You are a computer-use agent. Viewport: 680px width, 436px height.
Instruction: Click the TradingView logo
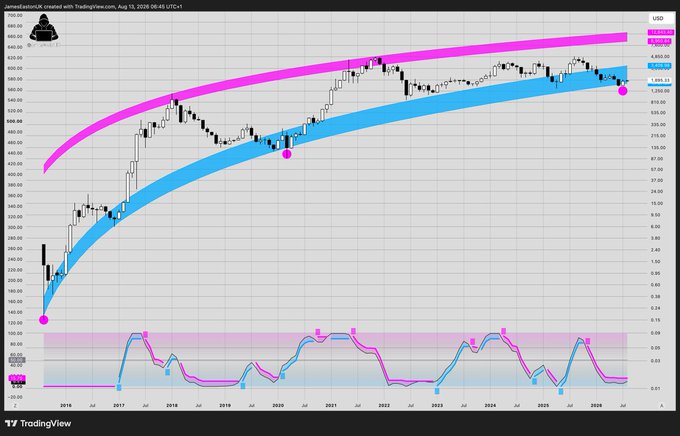click(38, 423)
